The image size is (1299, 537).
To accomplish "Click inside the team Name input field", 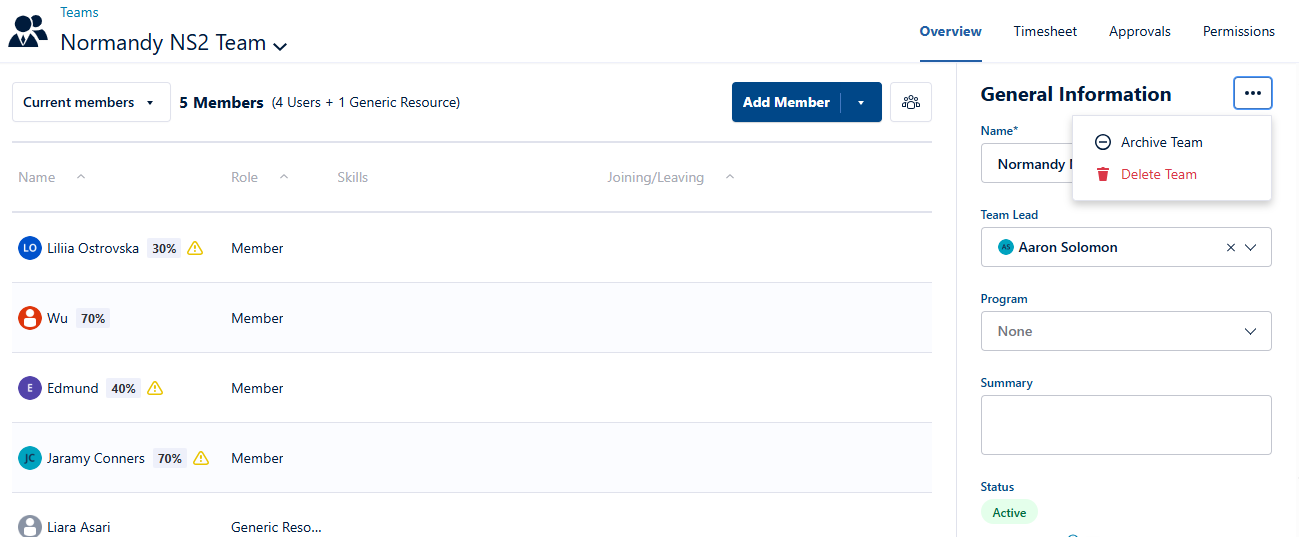I will click(1027, 163).
